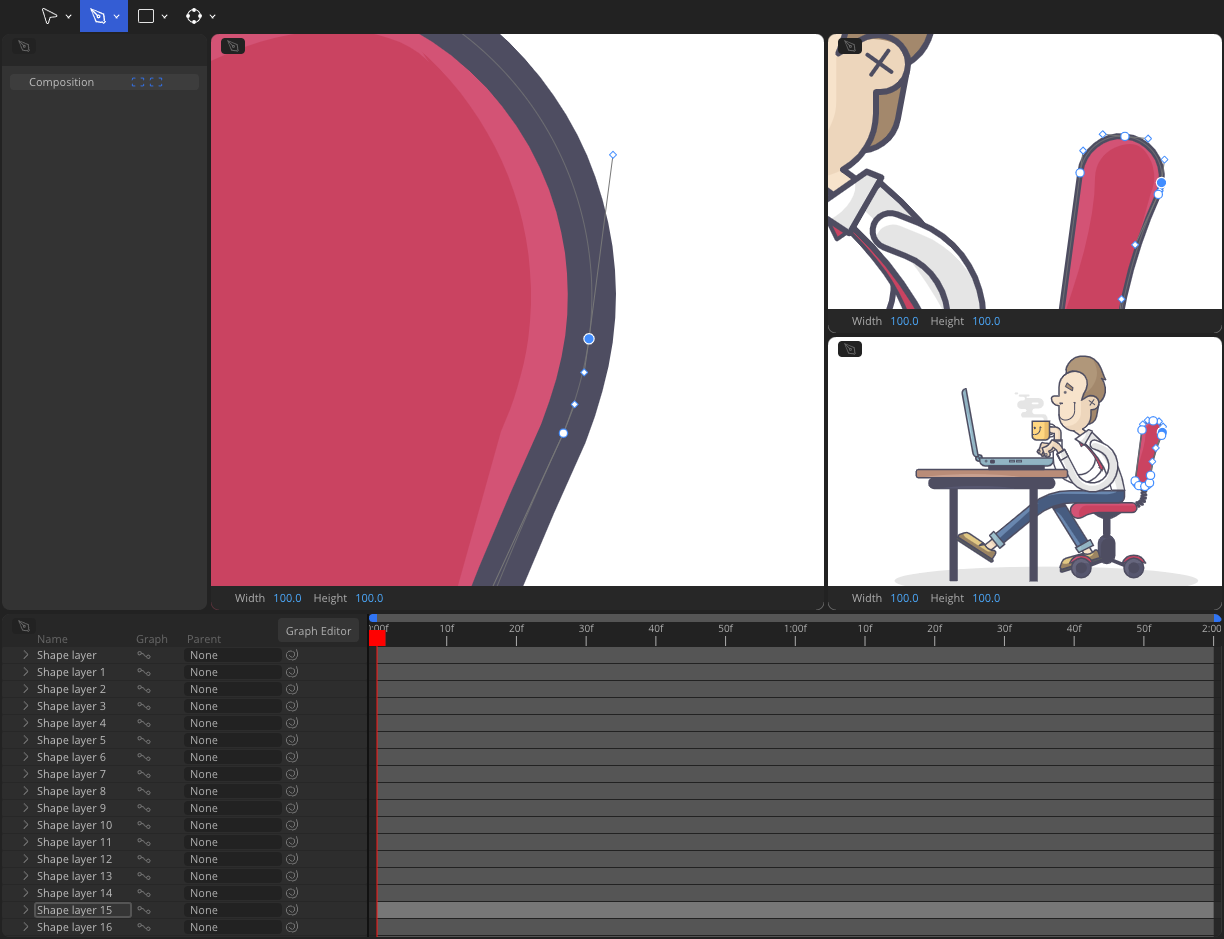Open Parent dropdown for Shape layer 5
Image resolution: width=1224 pixels, height=939 pixels.
pyautogui.click(x=232, y=740)
